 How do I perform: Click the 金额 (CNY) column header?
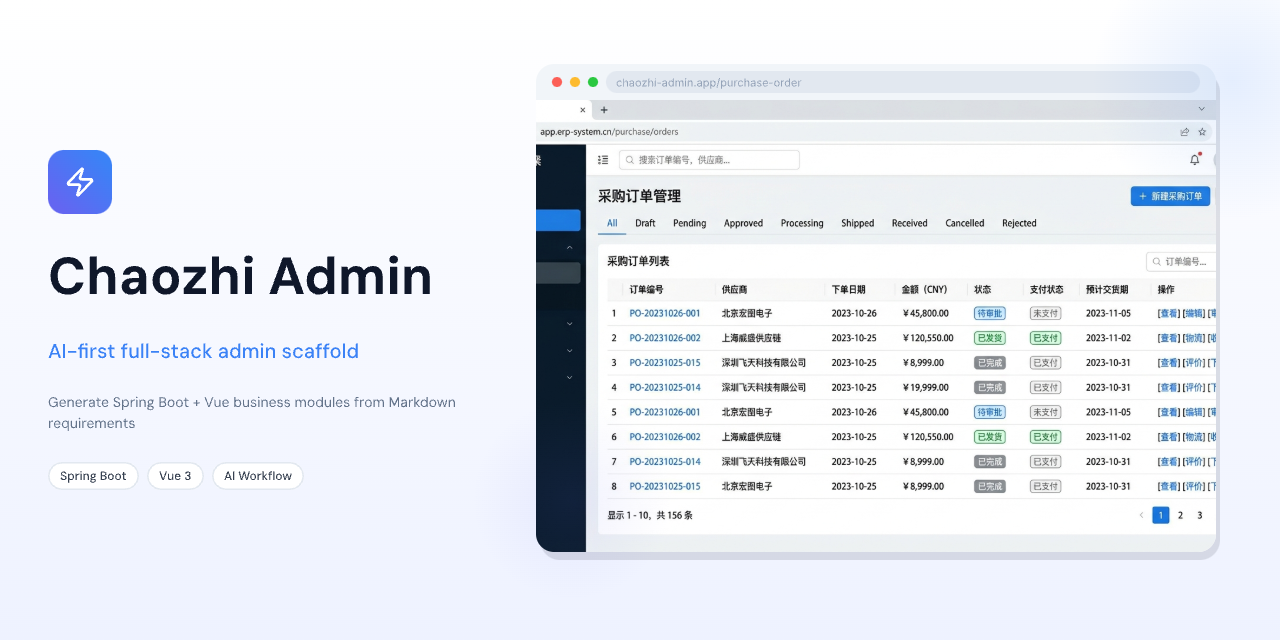pyautogui.click(x=925, y=290)
